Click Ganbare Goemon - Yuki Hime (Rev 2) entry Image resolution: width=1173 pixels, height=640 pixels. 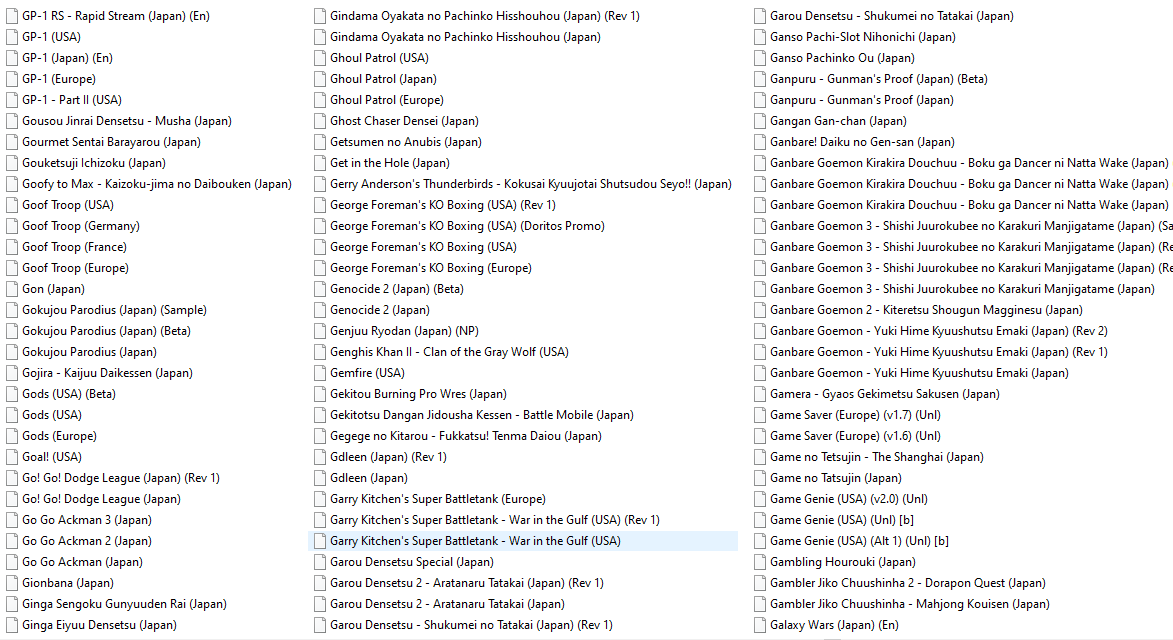click(939, 330)
